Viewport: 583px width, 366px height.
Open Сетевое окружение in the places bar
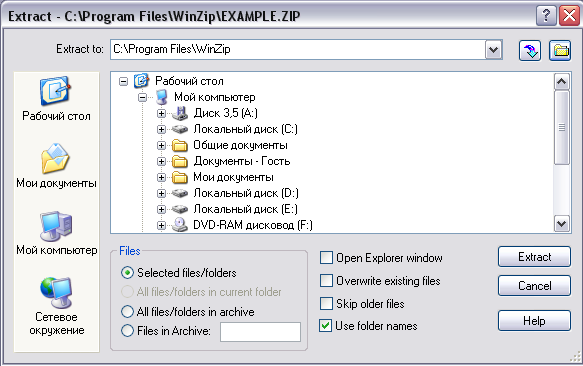(x=56, y=306)
